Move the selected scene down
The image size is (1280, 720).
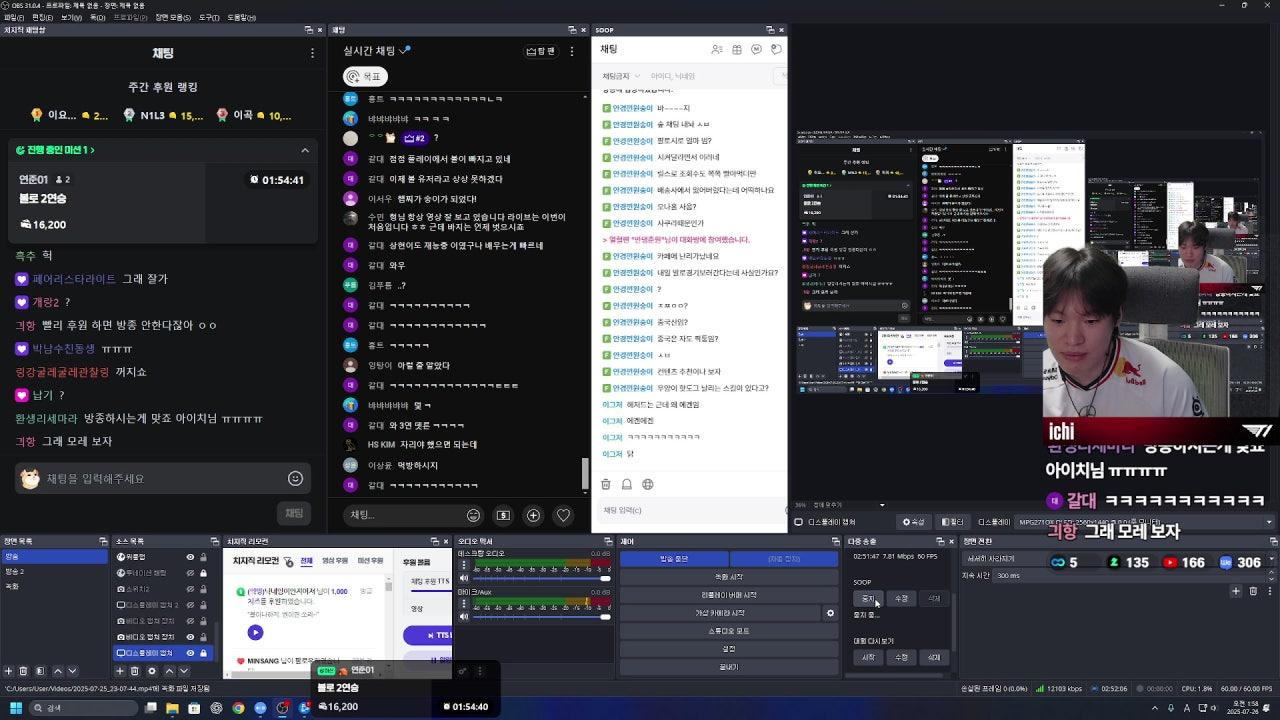click(72, 671)
